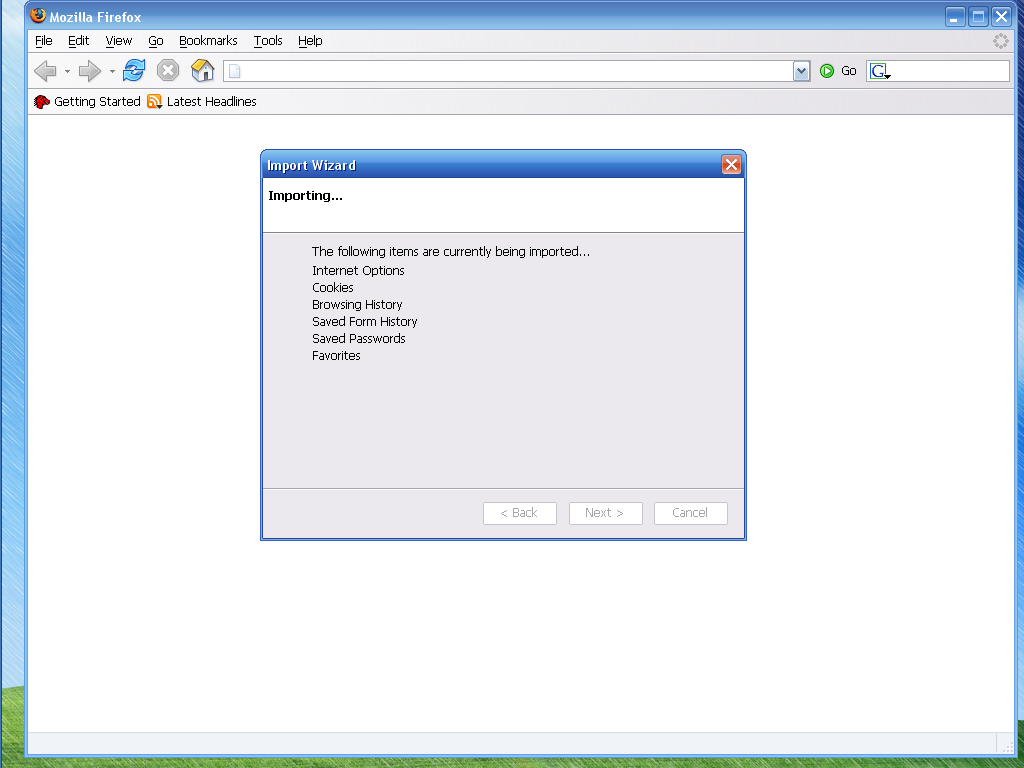Screen dimensions: 1024x768
Task: Click the Next button in Import Wizard
Action: click(605, 513)
